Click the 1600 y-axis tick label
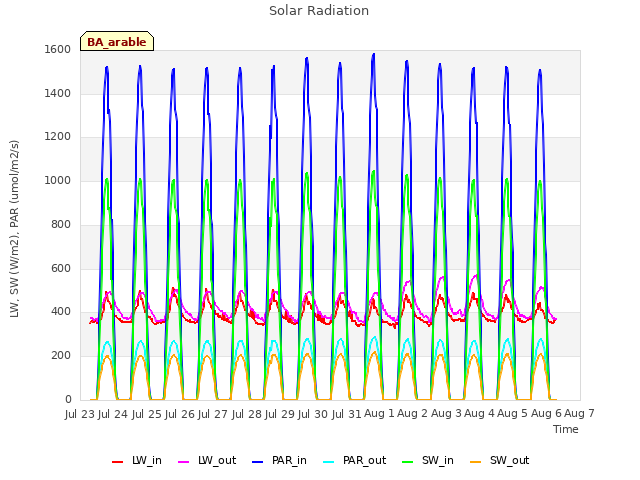 [x=58, y=49]
